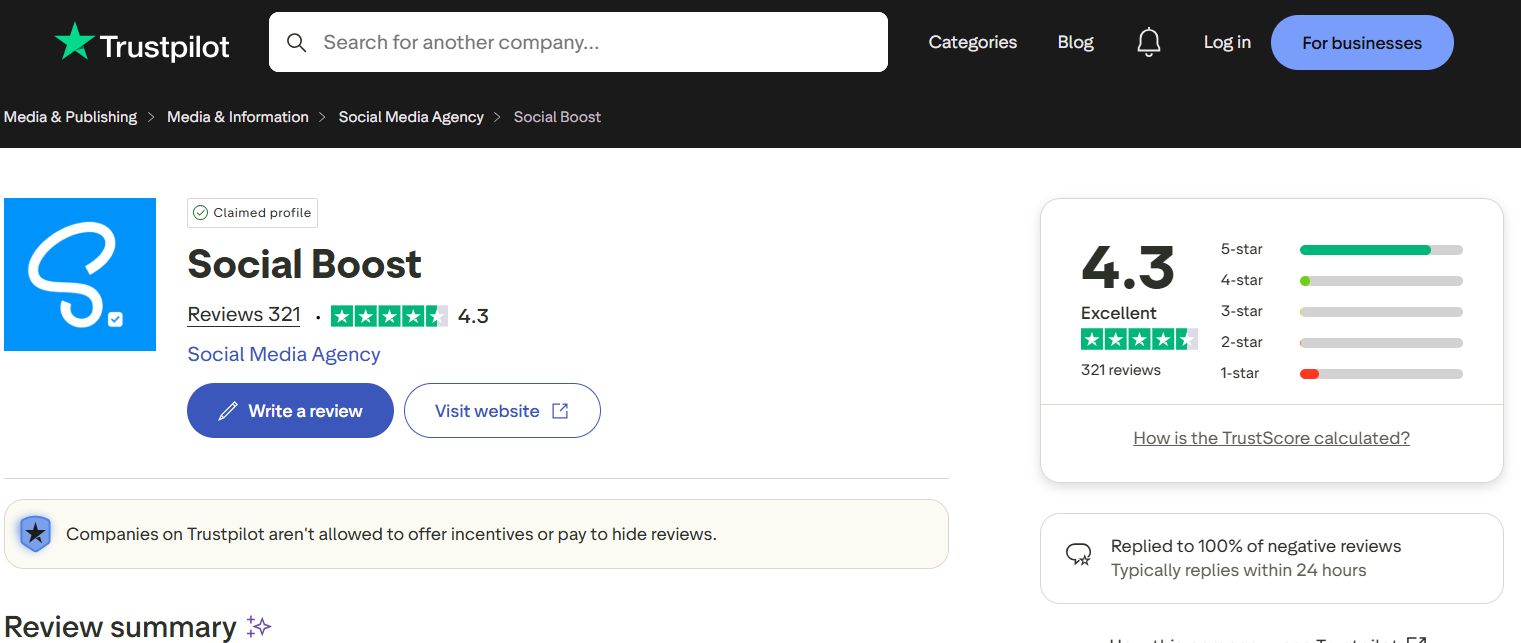Click the star rating under Excellent
This screenshot has width=1521, height=643.
click(x=1139, y=339)
